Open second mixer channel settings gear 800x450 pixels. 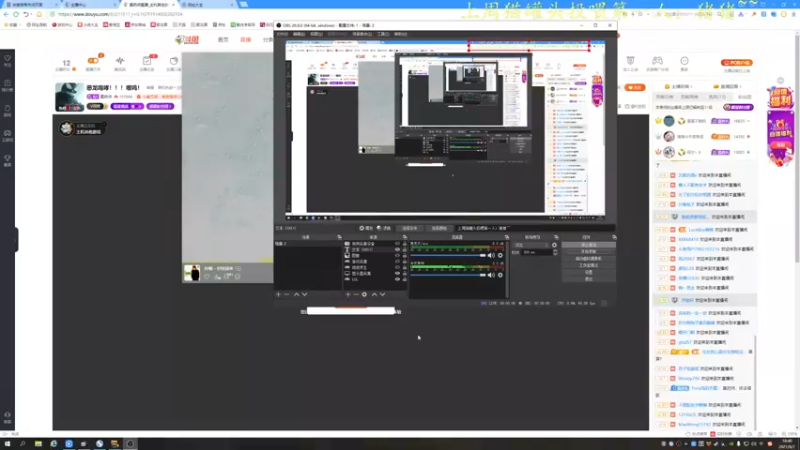tap(501, 275)
